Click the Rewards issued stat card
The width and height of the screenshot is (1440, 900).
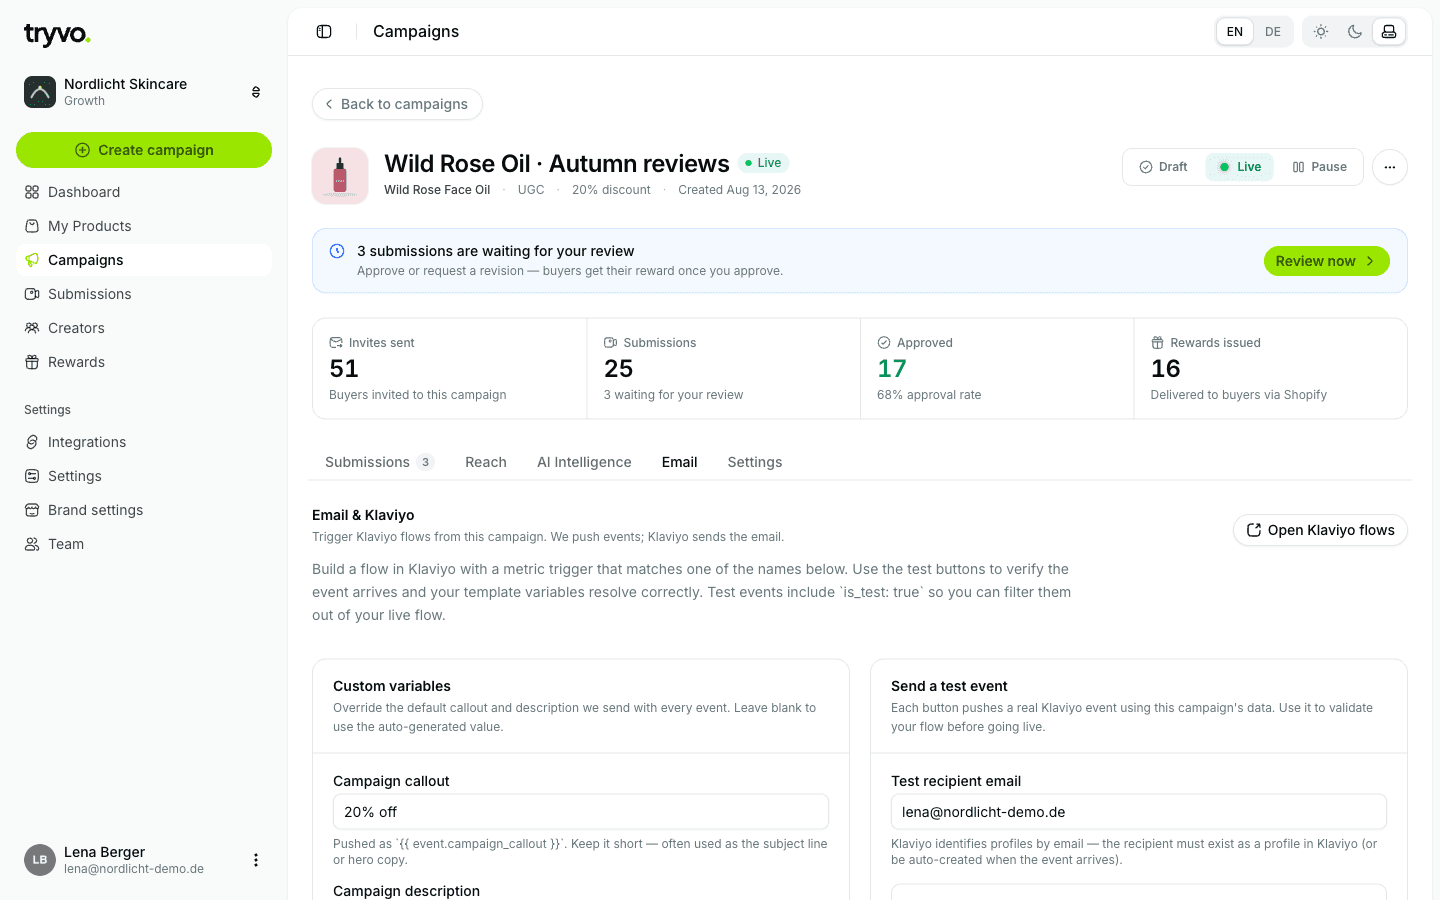1271,368
